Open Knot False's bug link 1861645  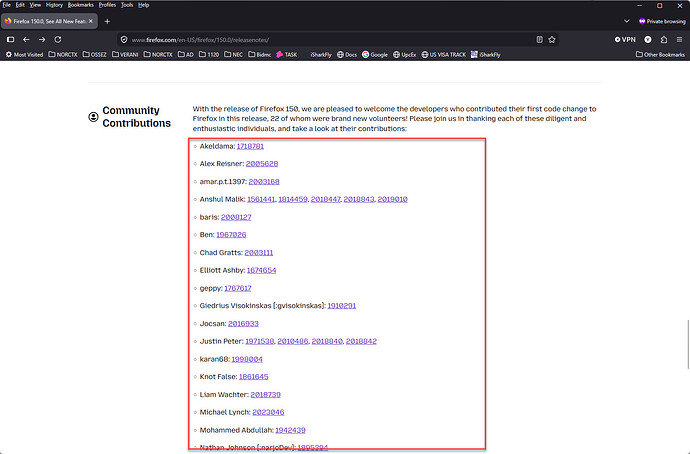coord(253,377)
